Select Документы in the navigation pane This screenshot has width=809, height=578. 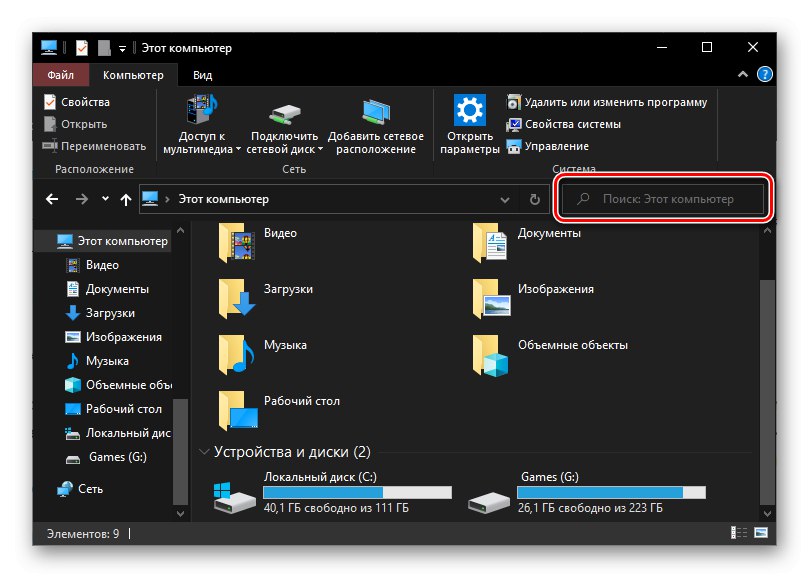[x=107, y=289]
